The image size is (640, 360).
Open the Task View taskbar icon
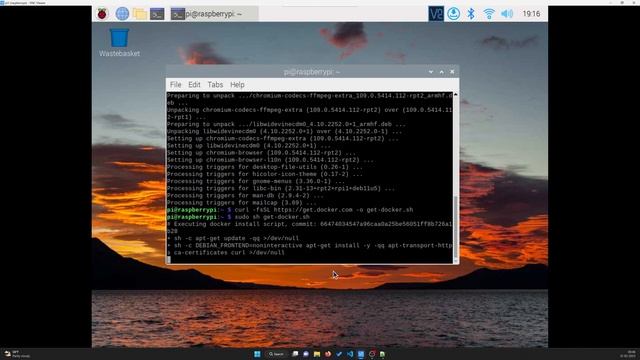(295, 354)
